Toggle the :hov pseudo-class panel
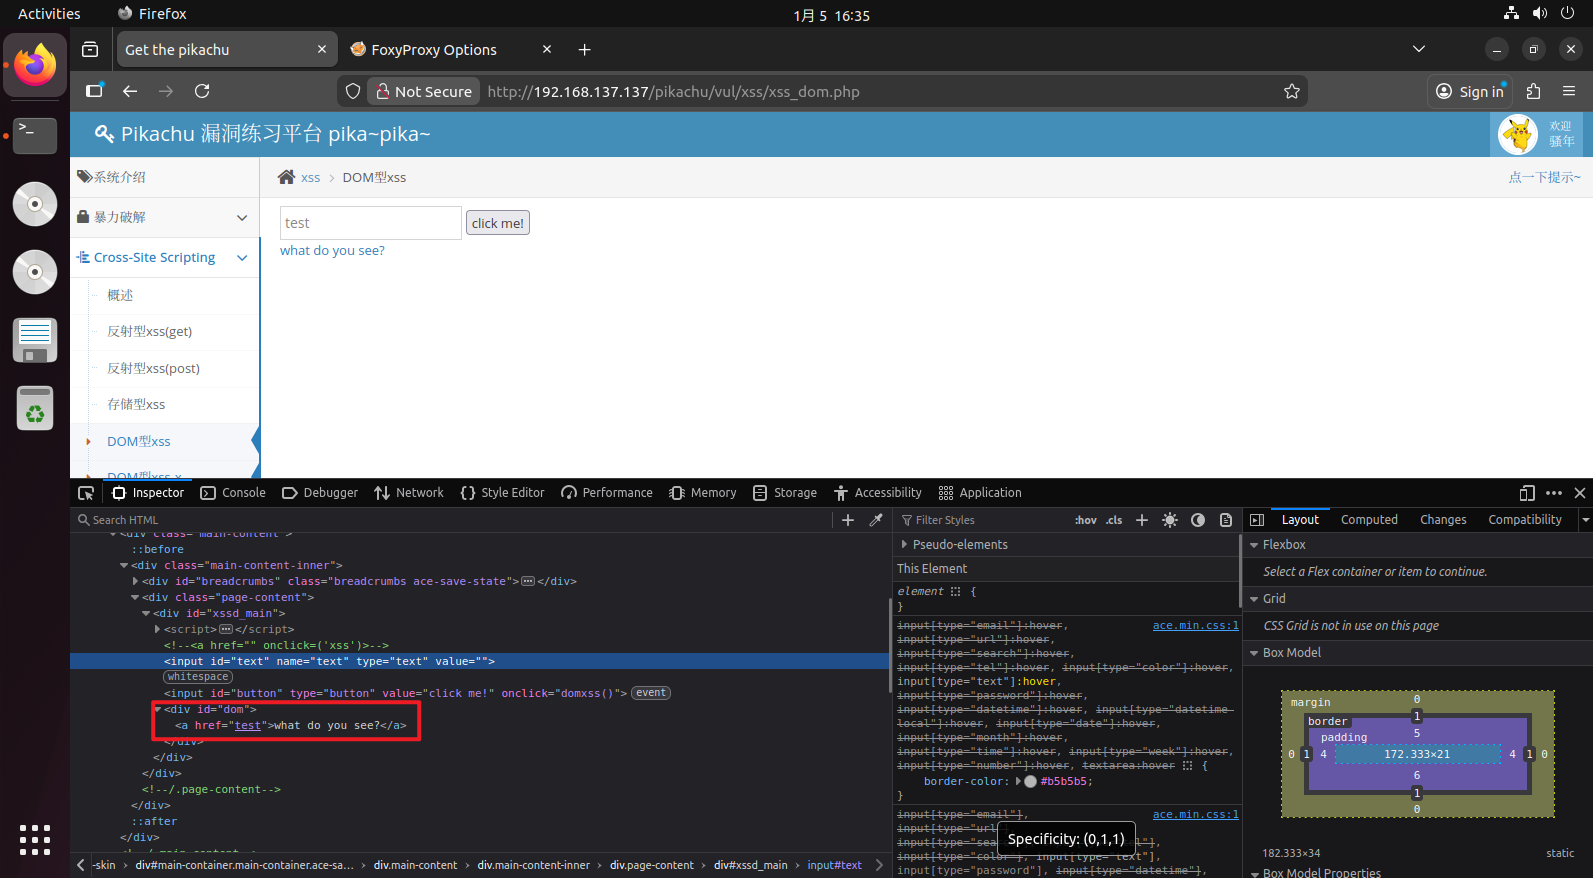 click(x=1086, y=520)
